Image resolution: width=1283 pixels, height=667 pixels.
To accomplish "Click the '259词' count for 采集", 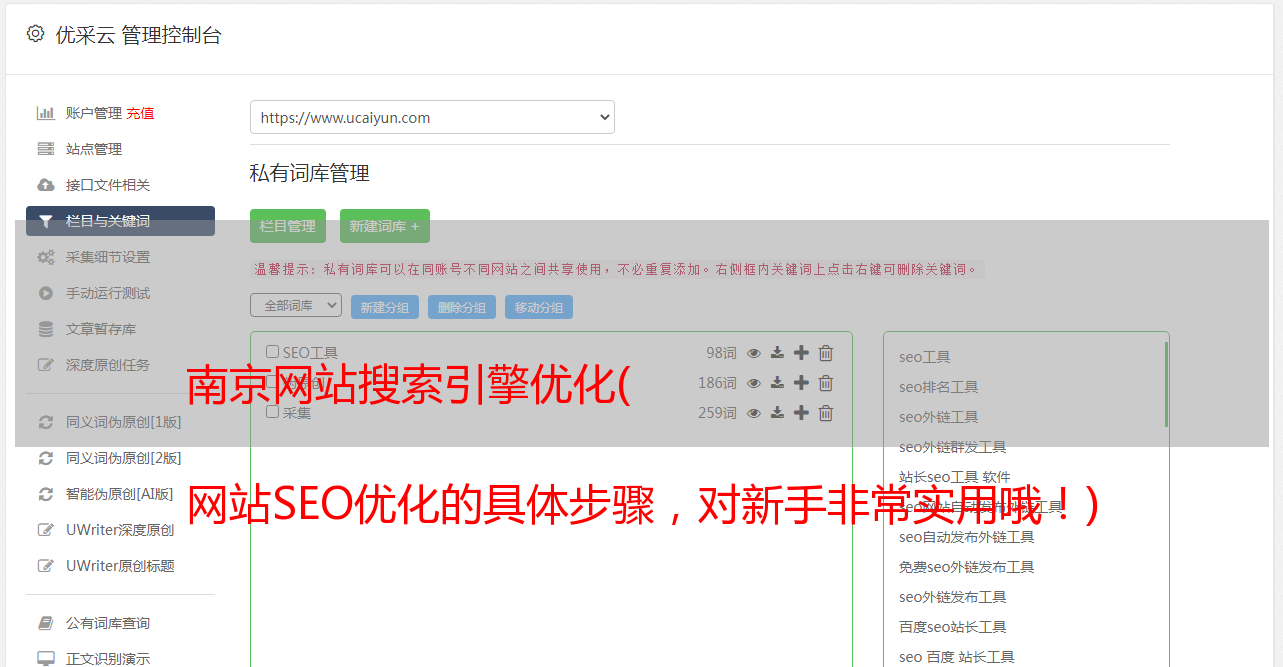I will 717,413.
